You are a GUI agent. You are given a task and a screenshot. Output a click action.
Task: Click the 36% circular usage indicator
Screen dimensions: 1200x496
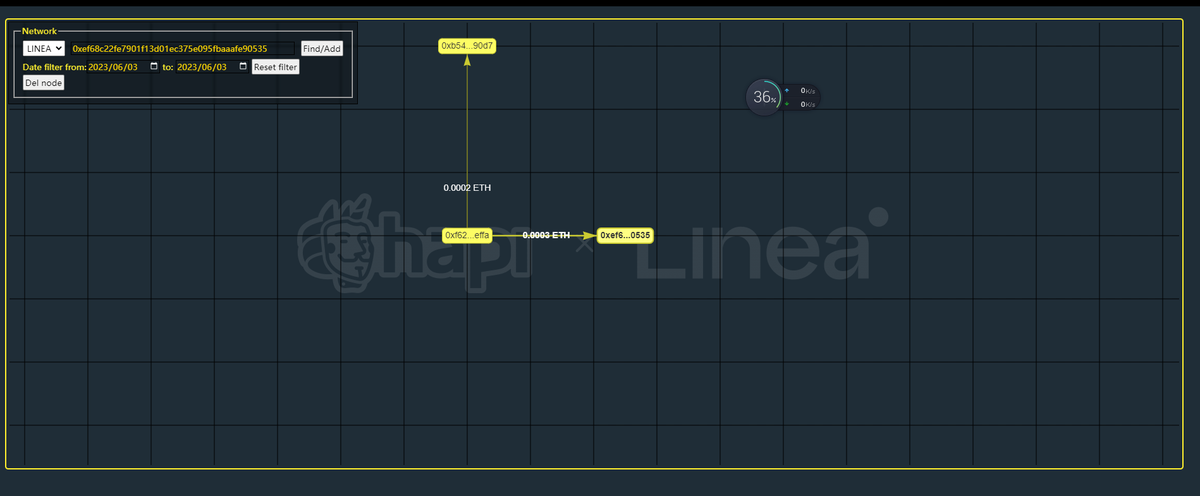(764, 97)
